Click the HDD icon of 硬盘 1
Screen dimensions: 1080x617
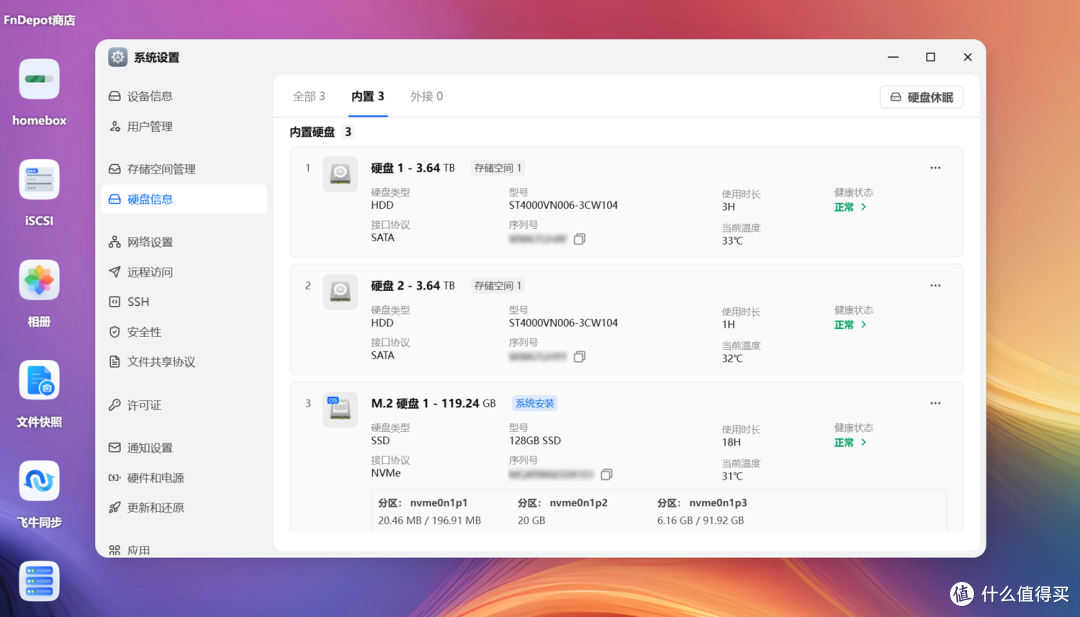pos(340,174)
